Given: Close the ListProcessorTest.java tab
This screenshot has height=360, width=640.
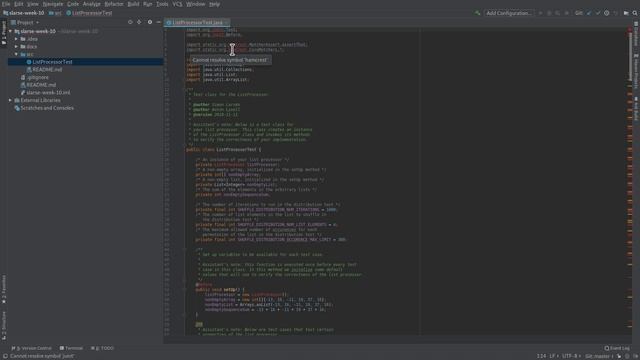Looking at the screenshot, I should [227, 23].
